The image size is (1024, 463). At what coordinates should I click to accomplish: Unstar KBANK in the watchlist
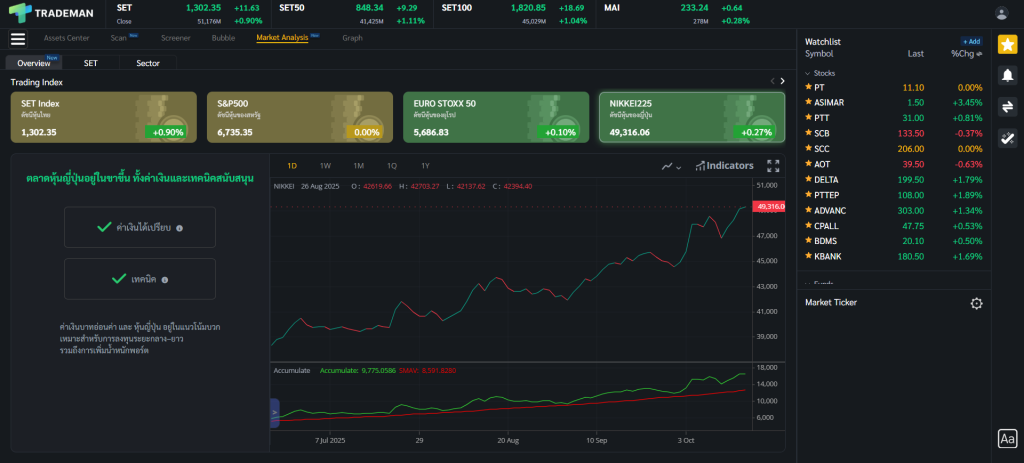808,257
